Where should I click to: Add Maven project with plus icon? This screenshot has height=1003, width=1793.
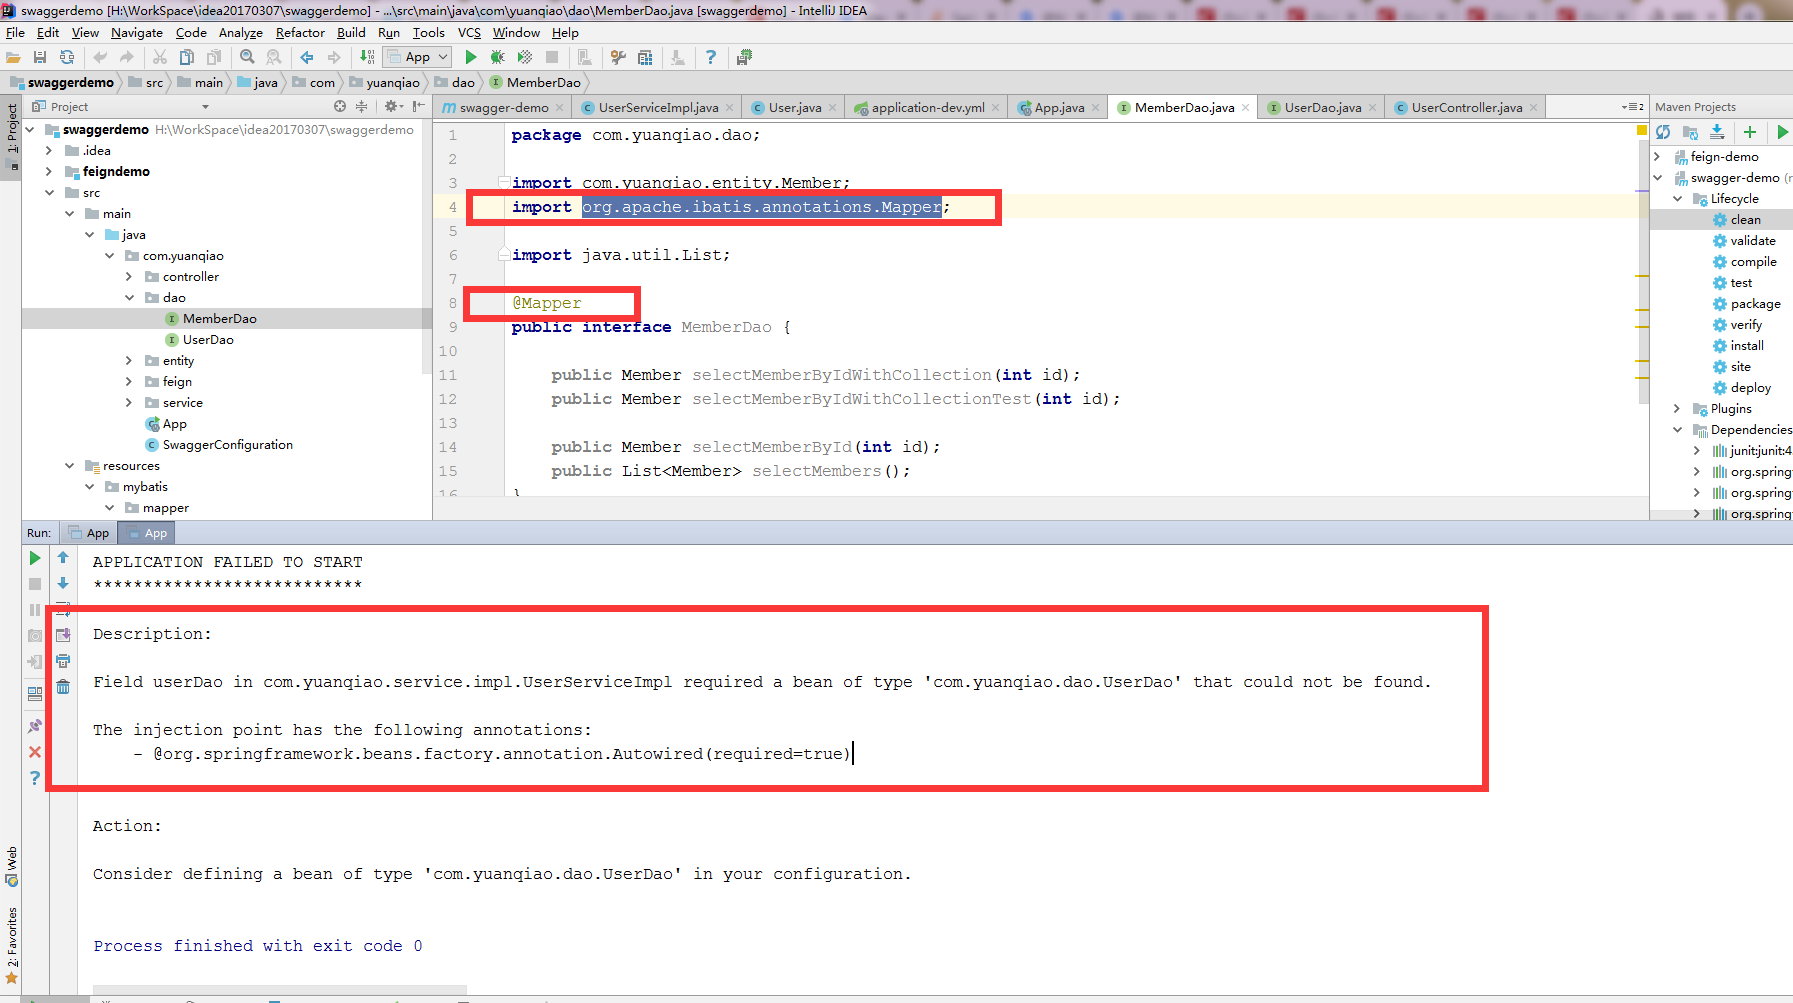pyautogui.click(x=1750, y=132)
